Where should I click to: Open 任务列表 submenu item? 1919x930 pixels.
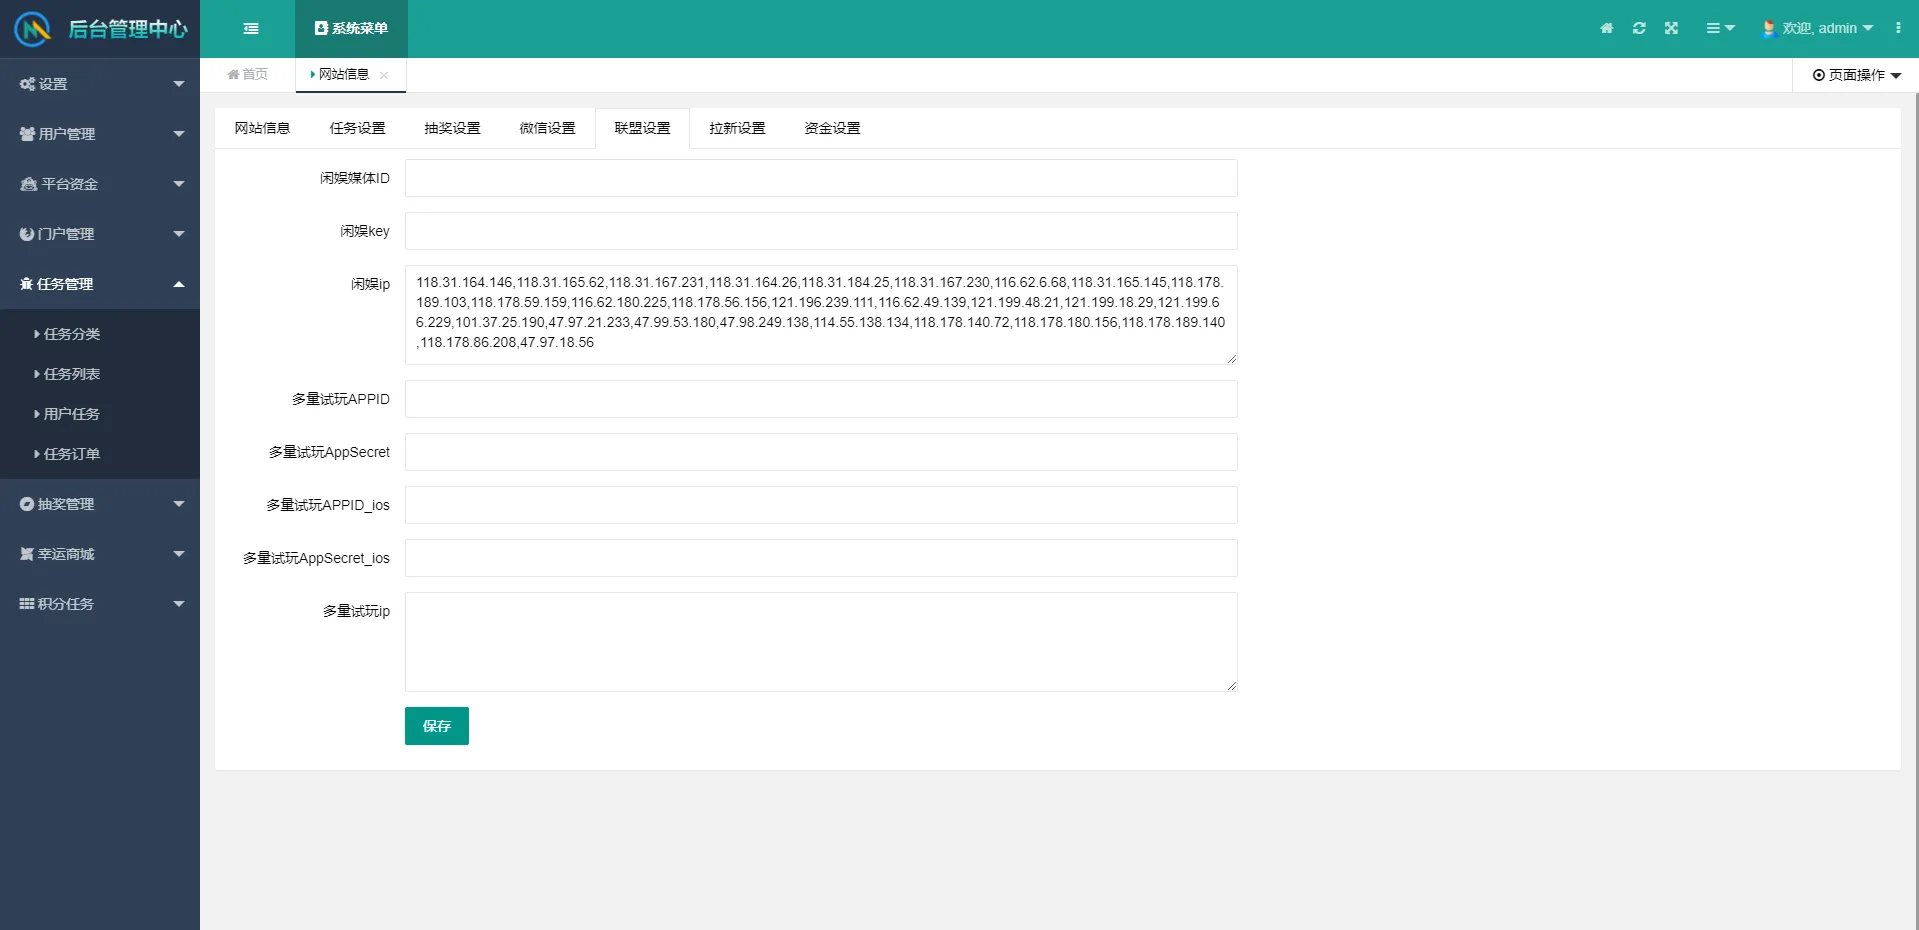coord(100,374)
